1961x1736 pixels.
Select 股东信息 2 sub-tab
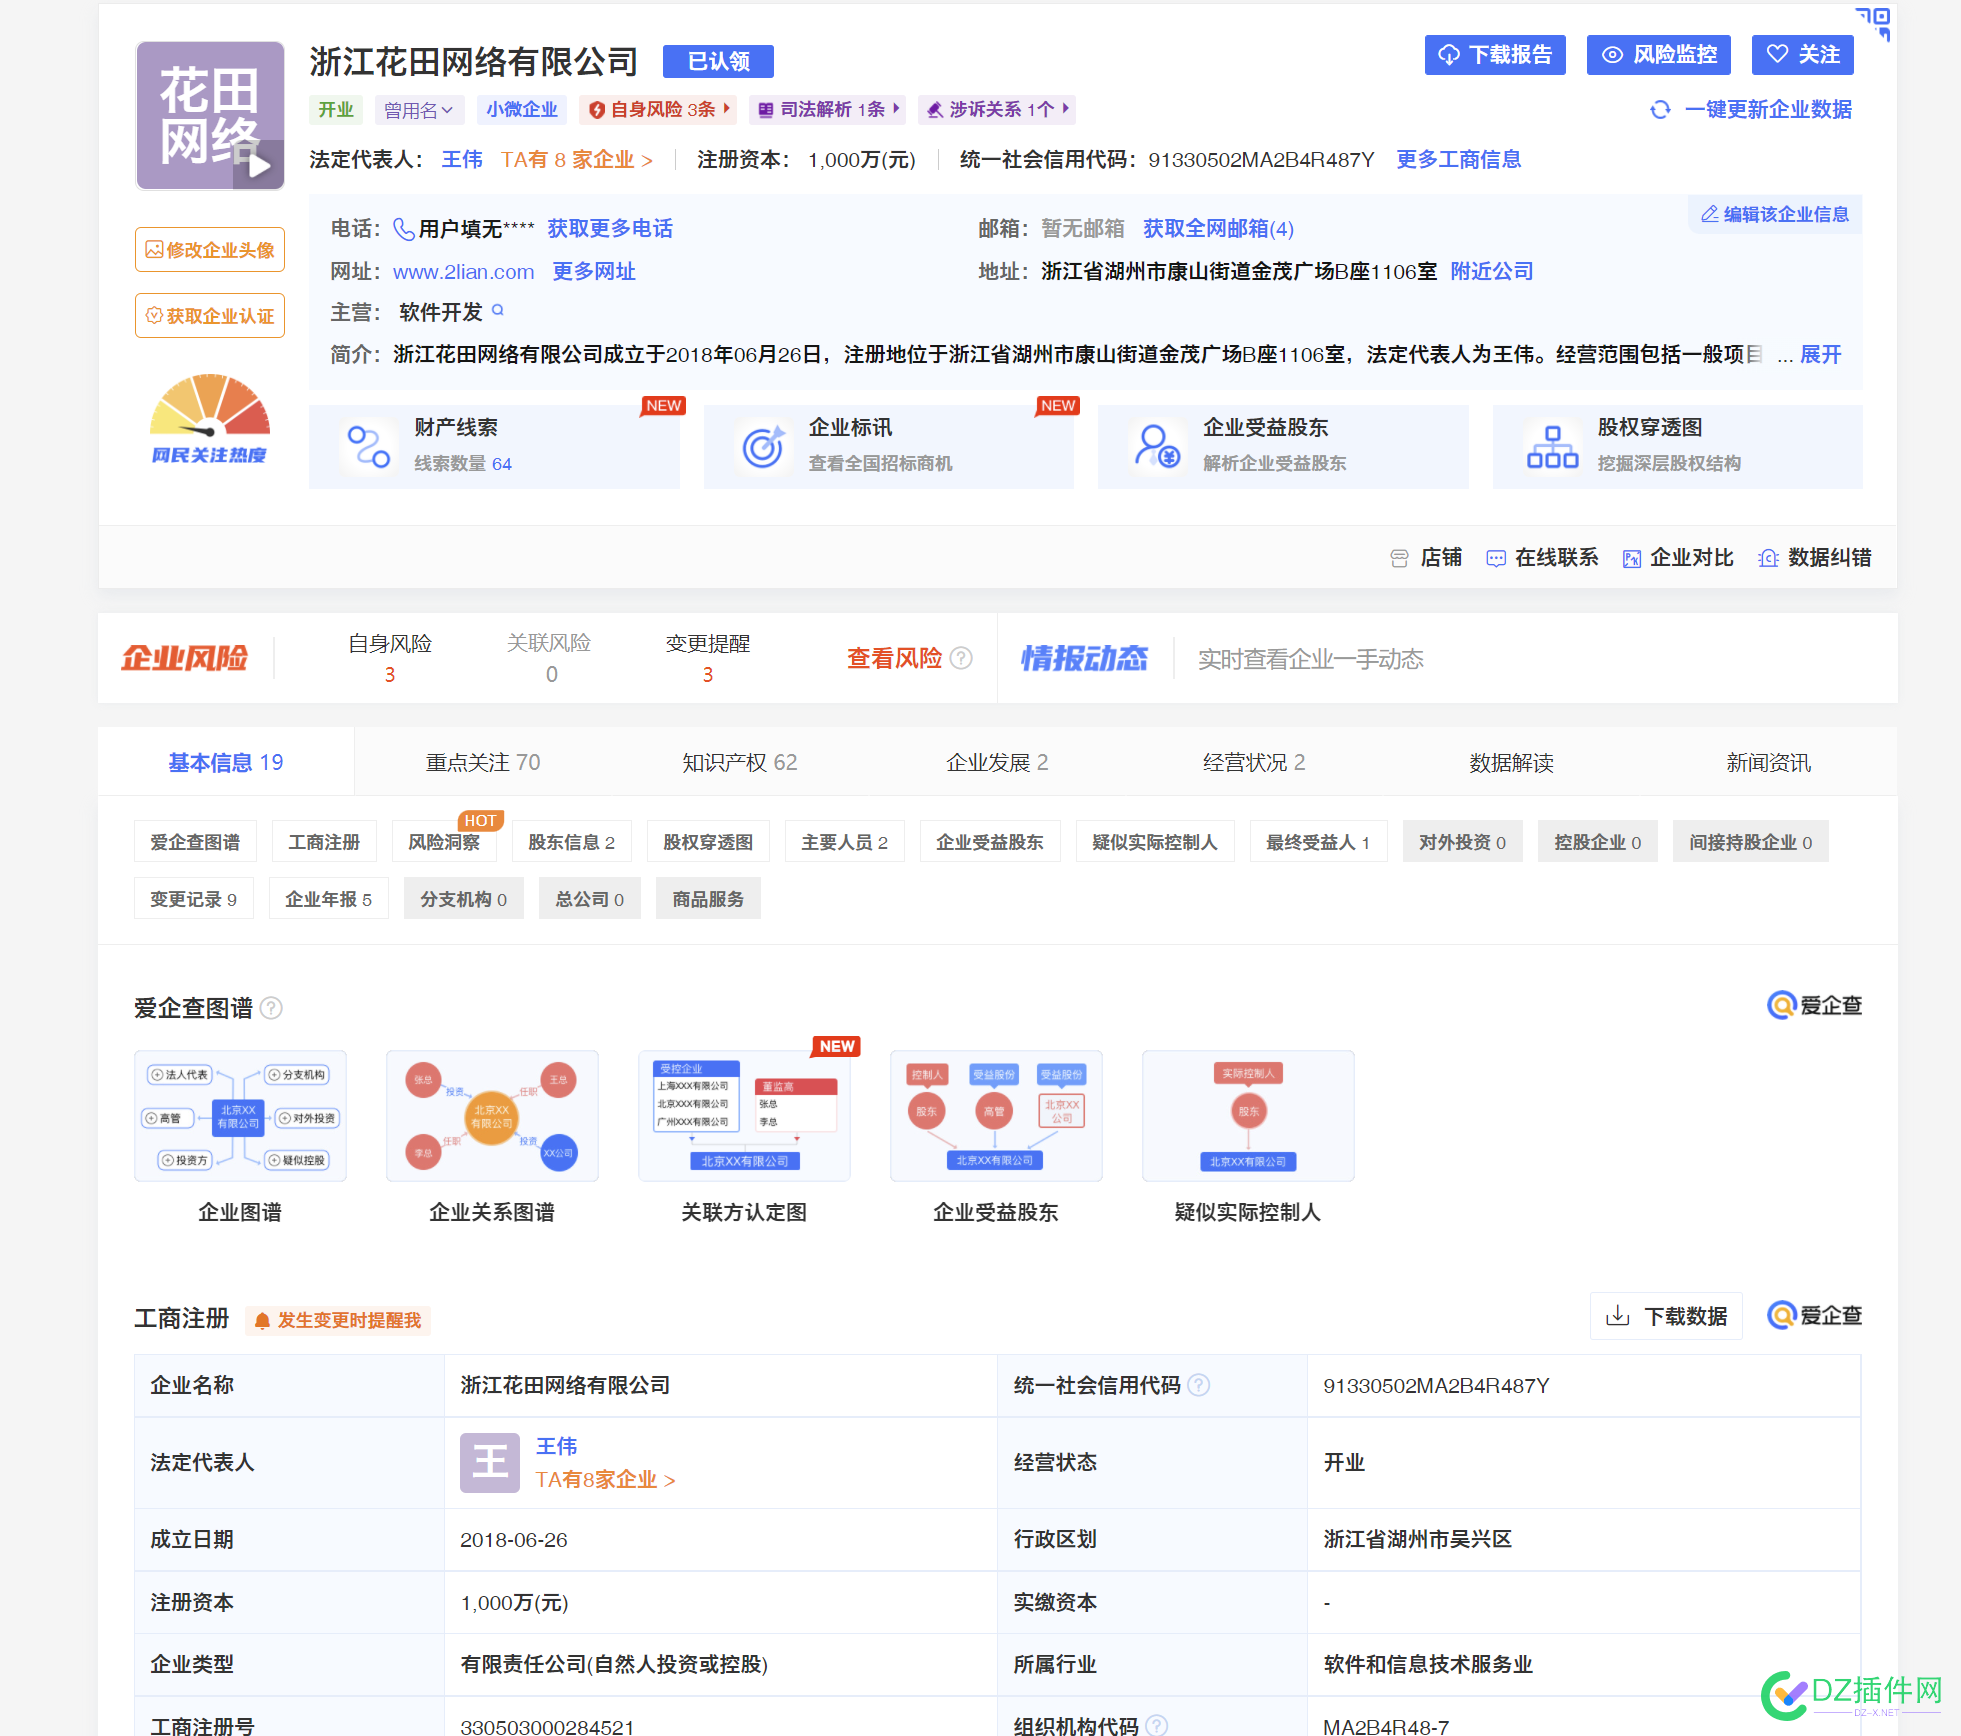(572, 842)
